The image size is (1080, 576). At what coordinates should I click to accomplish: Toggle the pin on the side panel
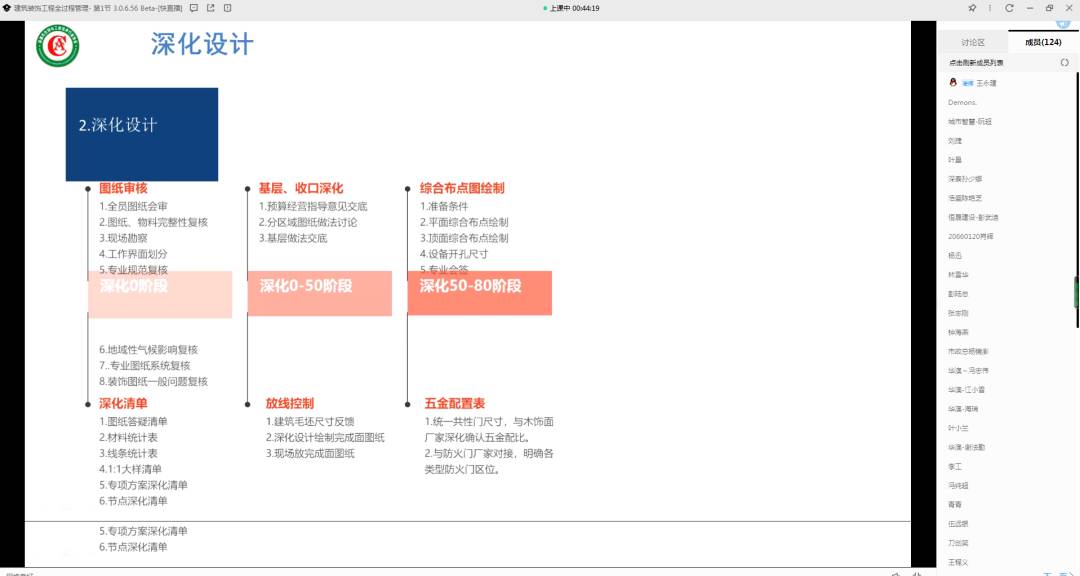pos(972,7)
